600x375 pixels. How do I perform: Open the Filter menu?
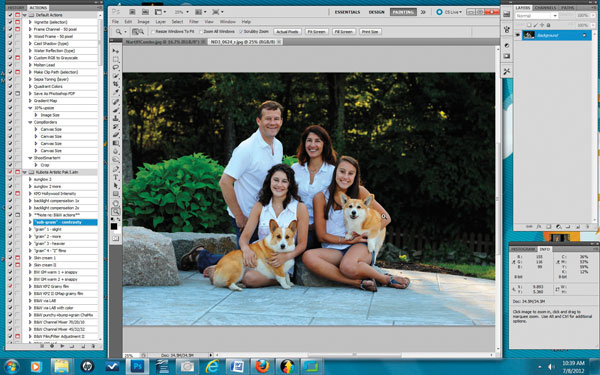pos(194,22)
